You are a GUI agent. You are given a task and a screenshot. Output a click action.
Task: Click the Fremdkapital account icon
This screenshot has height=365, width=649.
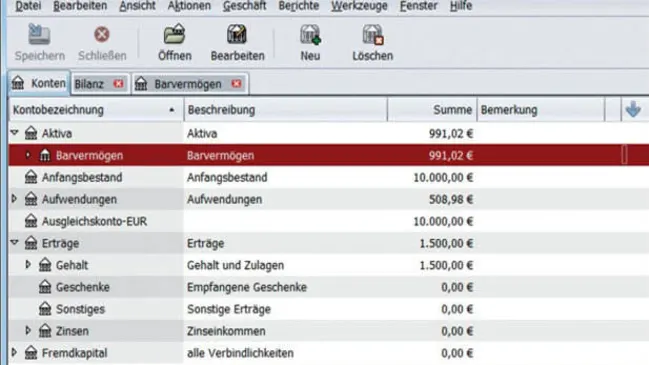(31, 353)
